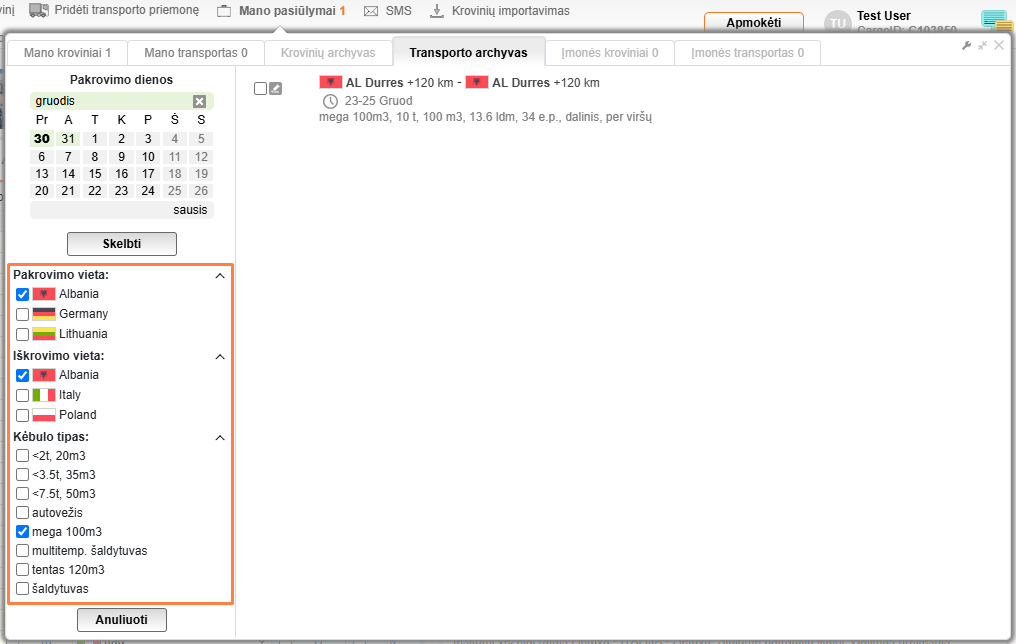Viewport: 1016px width, 644px height.
Task: Switch to the Mano kroviniai tab
Action: point(67,52)
